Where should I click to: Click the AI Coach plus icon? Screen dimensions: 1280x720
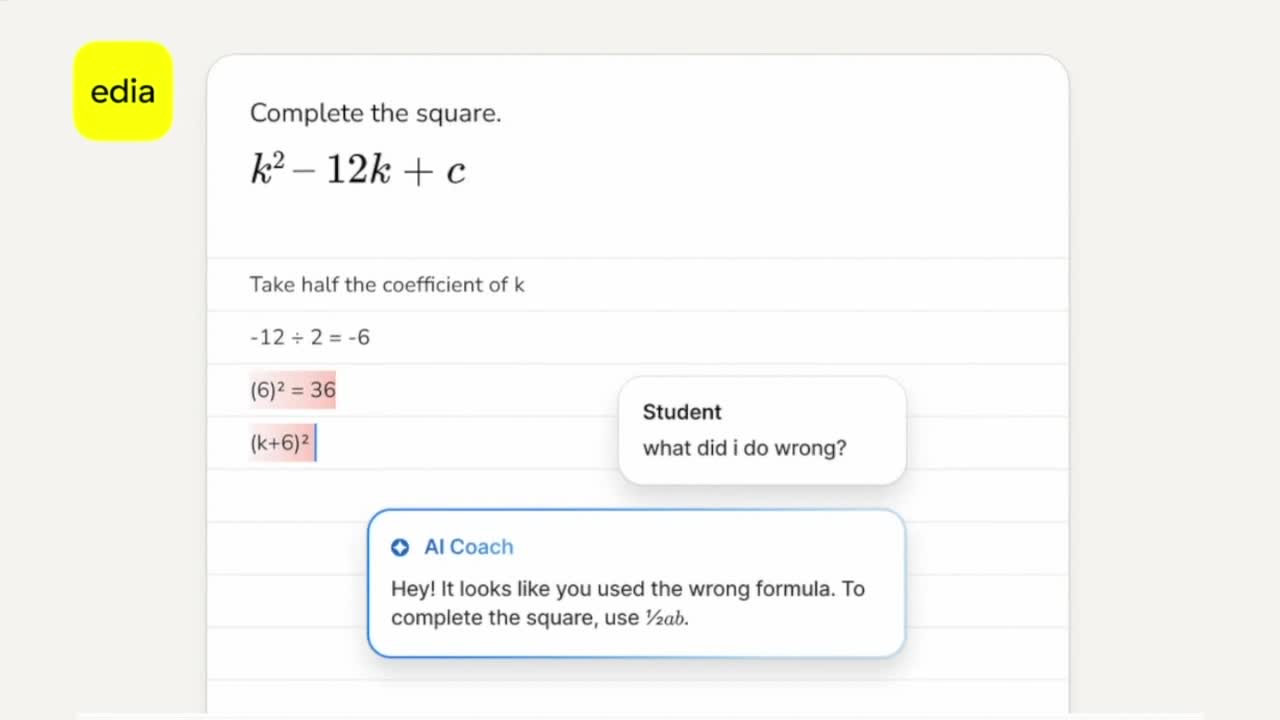click(x=400, y=547)
